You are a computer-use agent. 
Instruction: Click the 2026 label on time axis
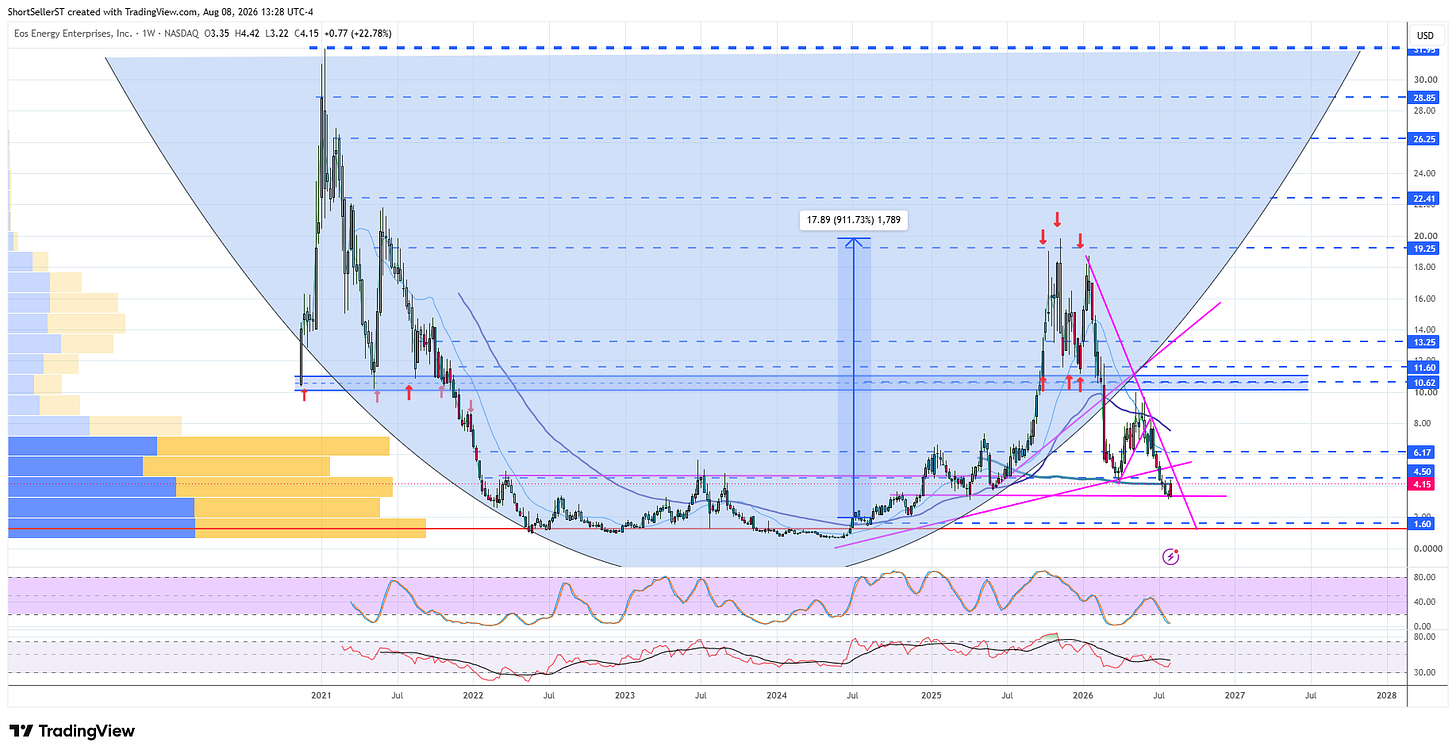1082,693
